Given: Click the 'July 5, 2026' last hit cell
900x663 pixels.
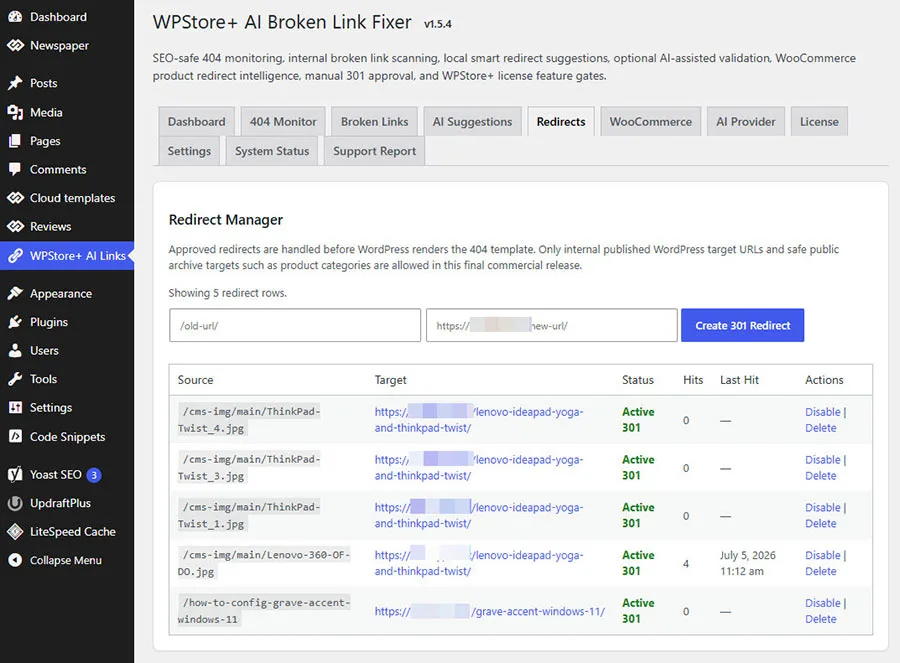Looking at the screenshot, I should click(748, 563).
